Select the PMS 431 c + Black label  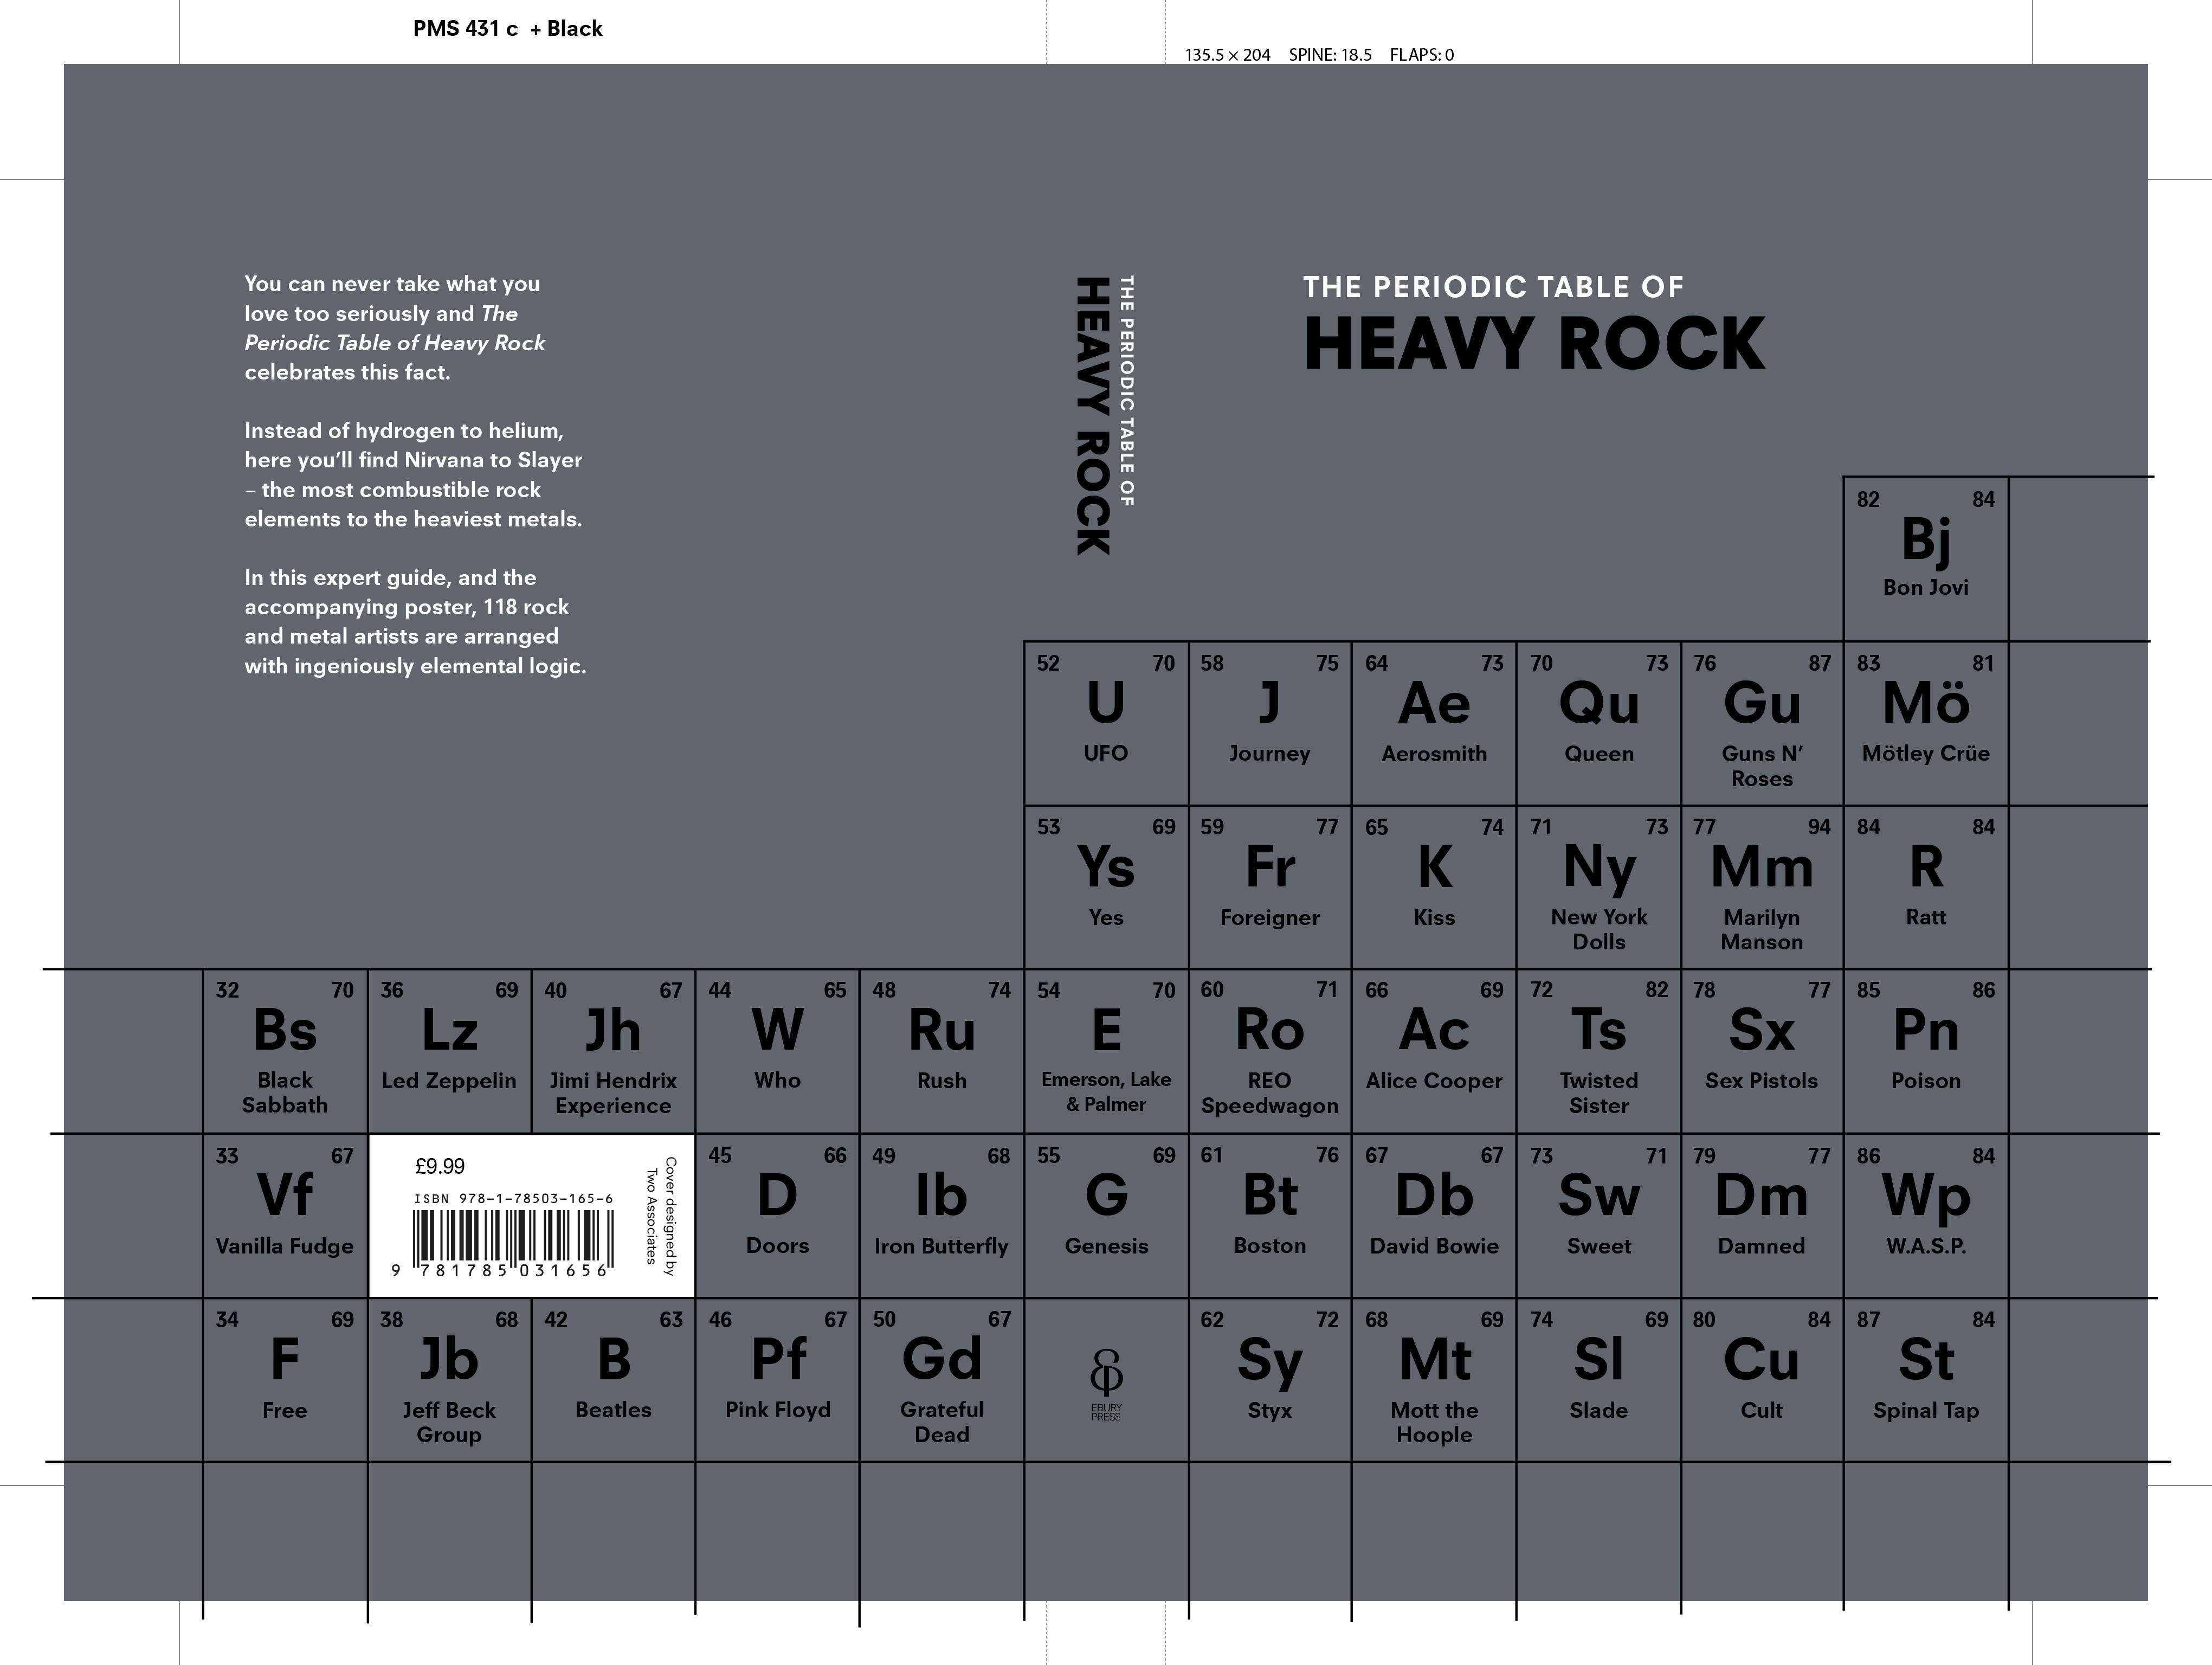(x=506, y=28)
